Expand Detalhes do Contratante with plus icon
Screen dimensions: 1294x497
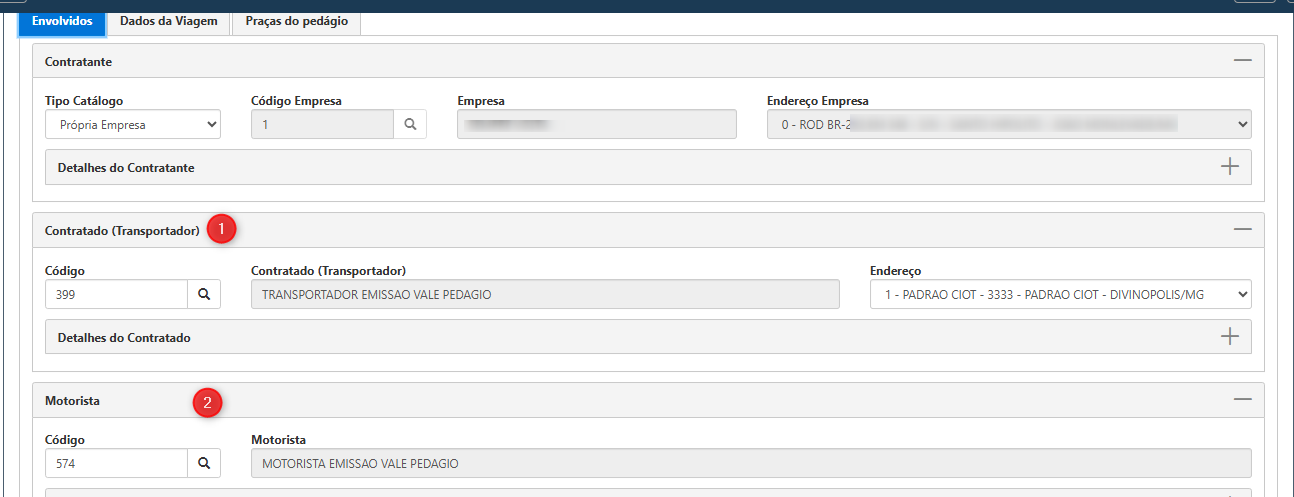click(1230, 167)
